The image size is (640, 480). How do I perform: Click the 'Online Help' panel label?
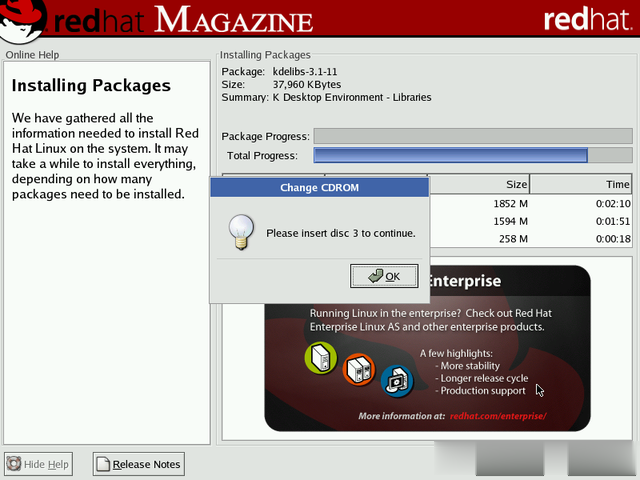pyautogui.click(x=32, y=55)
